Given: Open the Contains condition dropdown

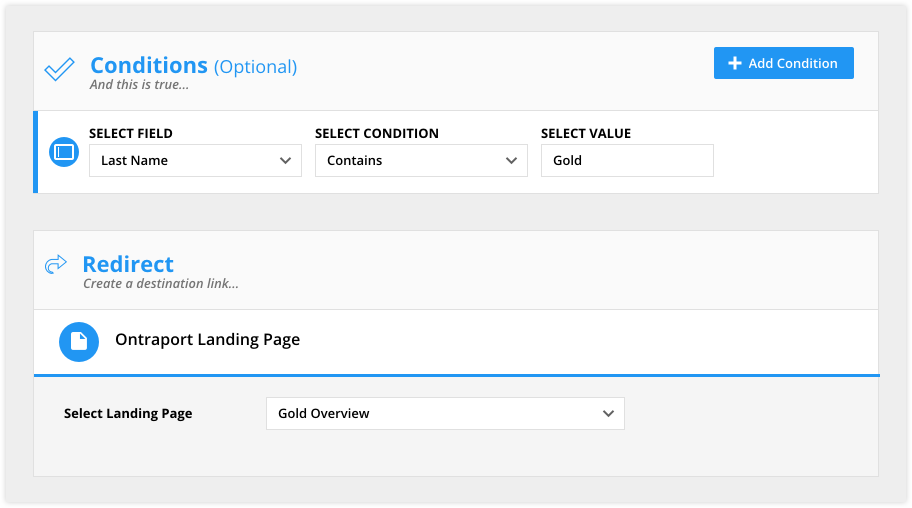Looking at the screenshot, I should click(421, 161).
